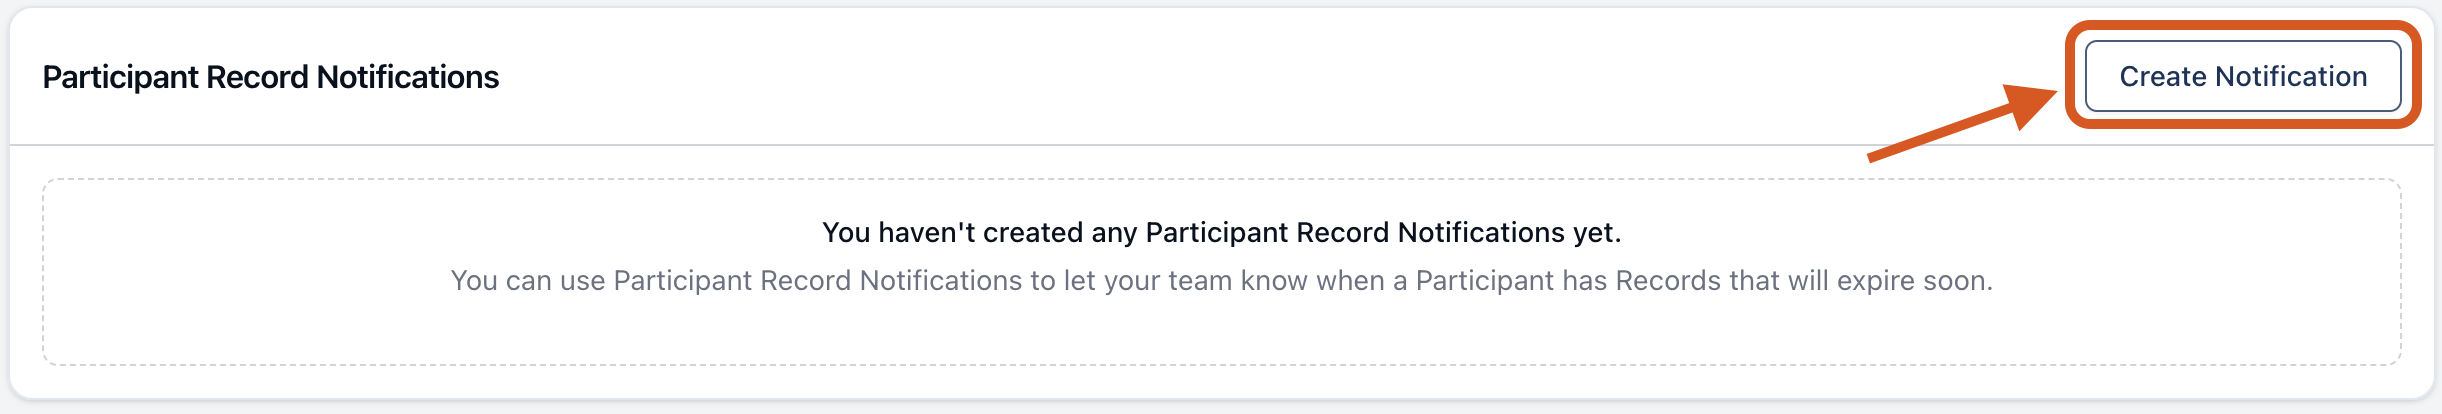The height and width of the screenshot is (414, 2442).
Task: Click the empty header space beside the heading
Action: [x=1200, y=77]
